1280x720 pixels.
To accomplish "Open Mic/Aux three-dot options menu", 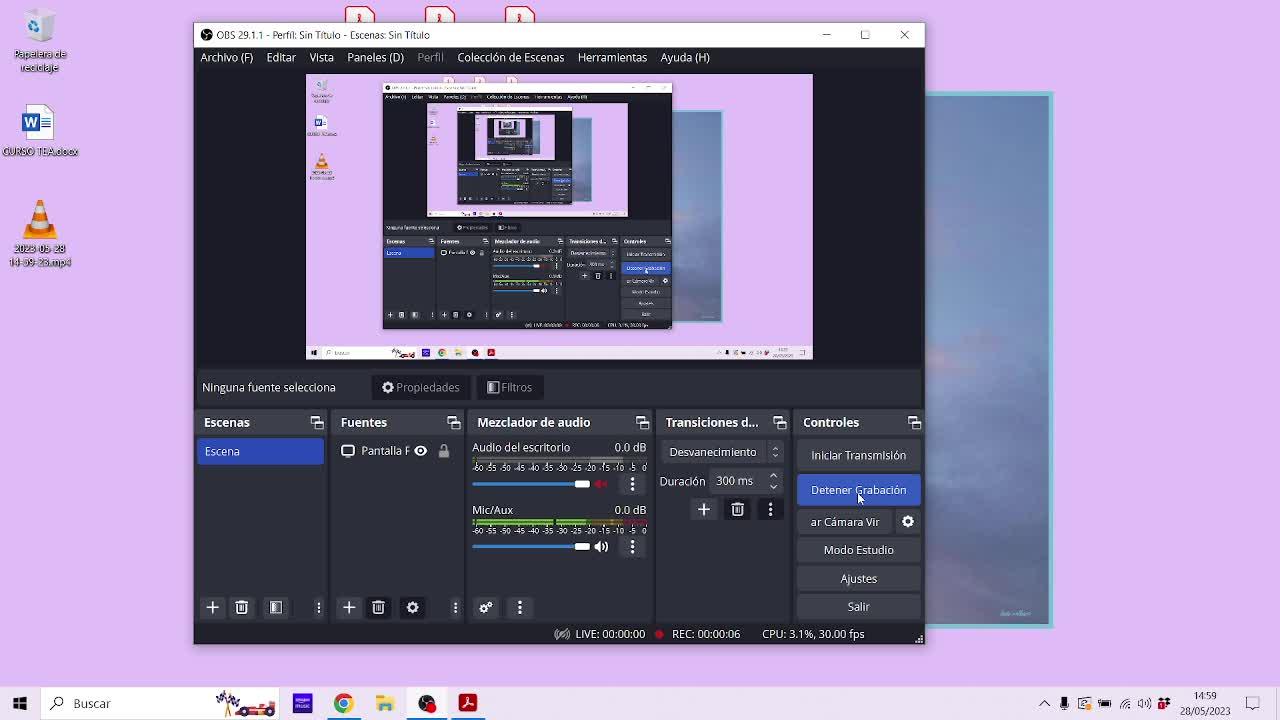I will point(632,546).
